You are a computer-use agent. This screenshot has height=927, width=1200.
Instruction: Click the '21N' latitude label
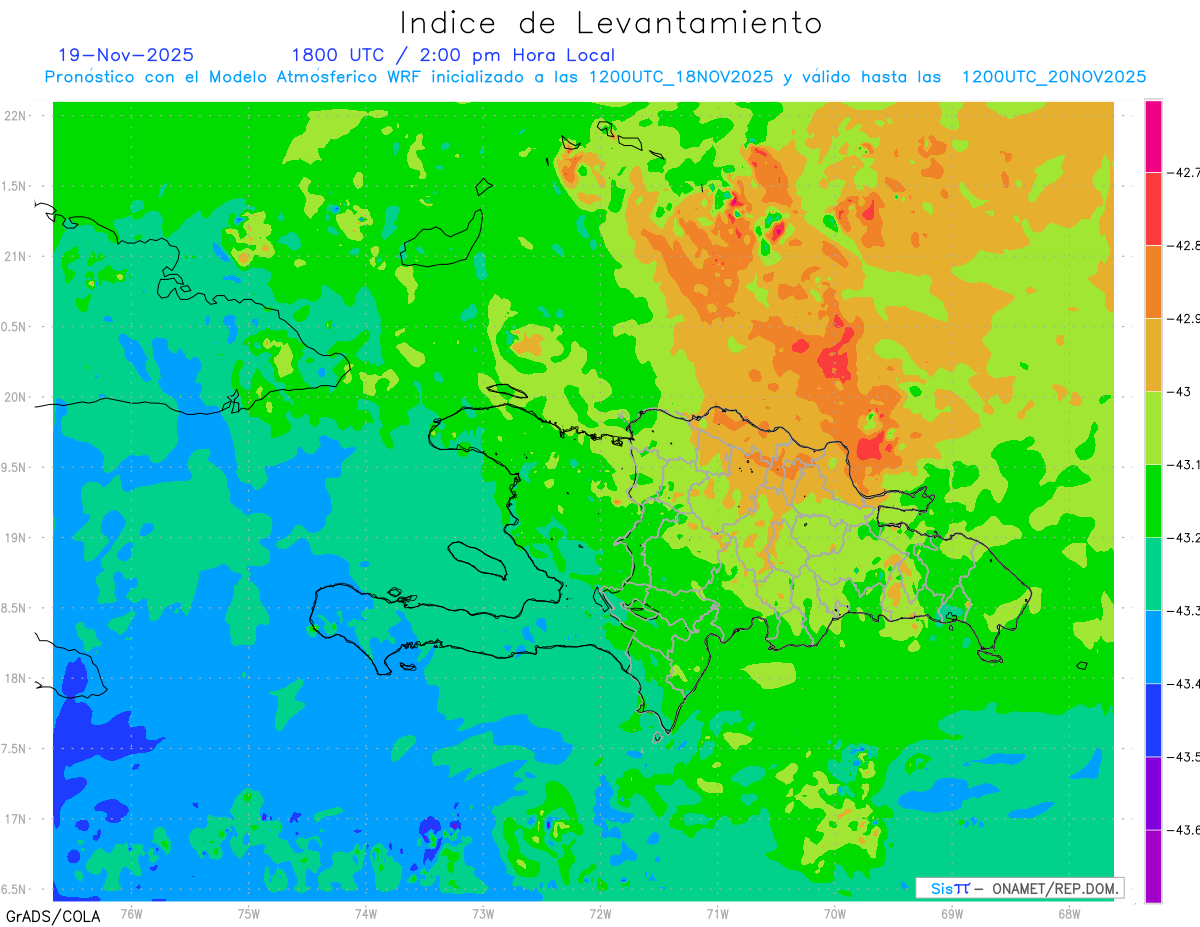17,257
